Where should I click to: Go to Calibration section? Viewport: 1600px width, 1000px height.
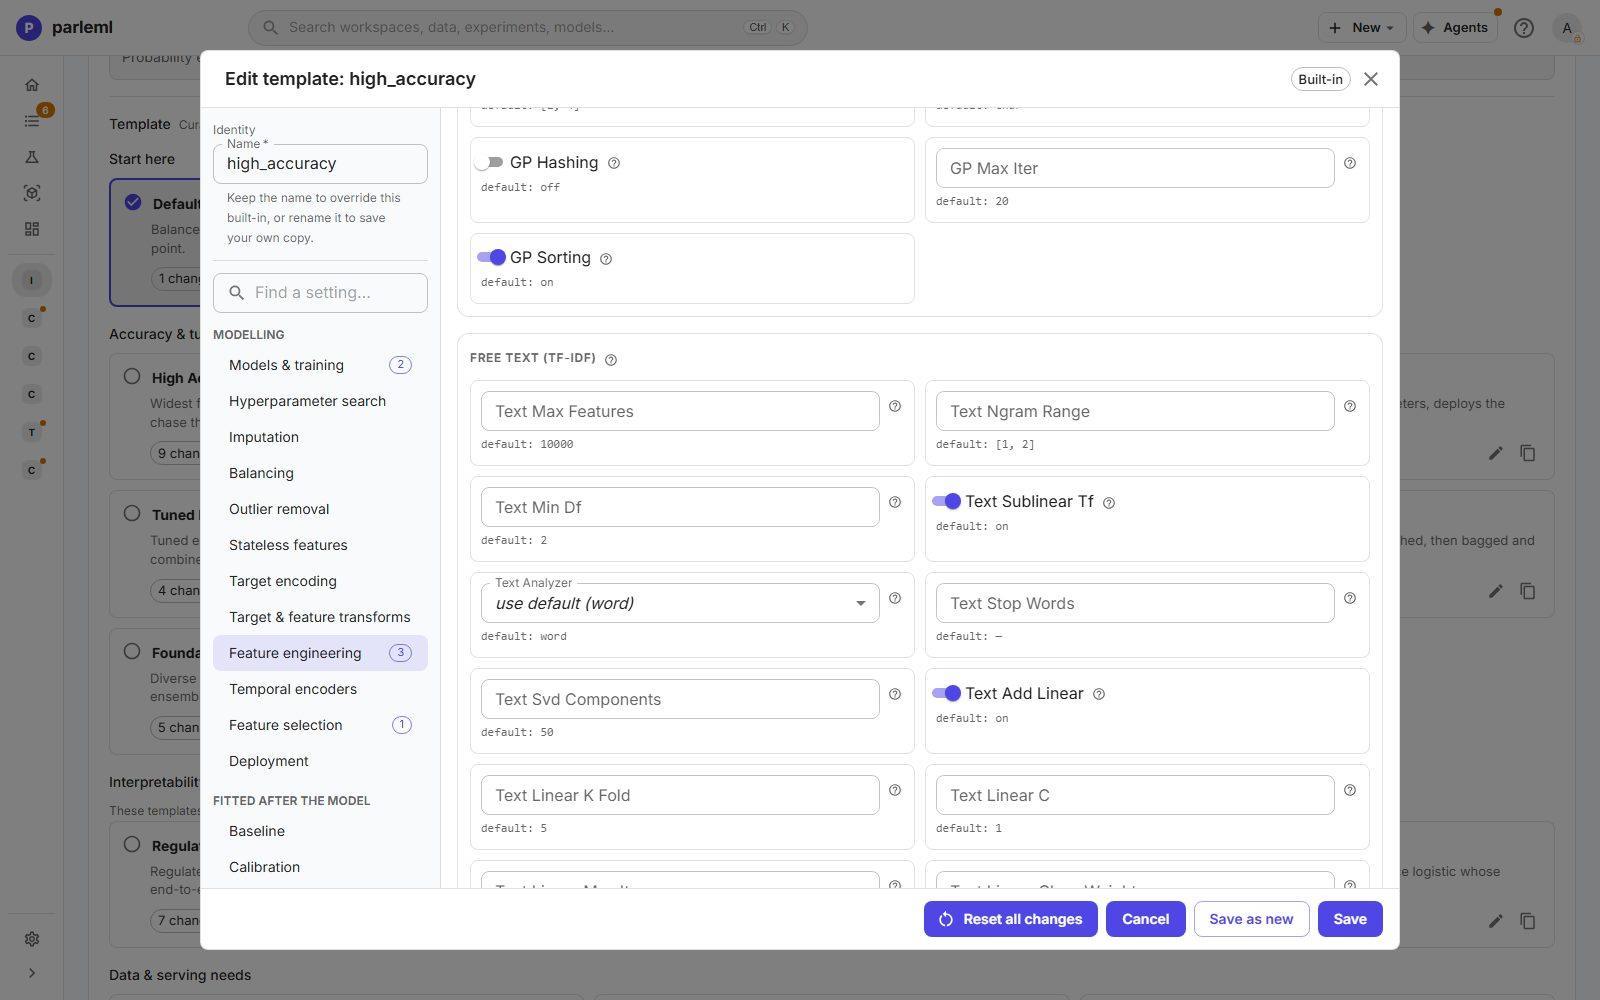pyautogui.click(x=320, y=867)
